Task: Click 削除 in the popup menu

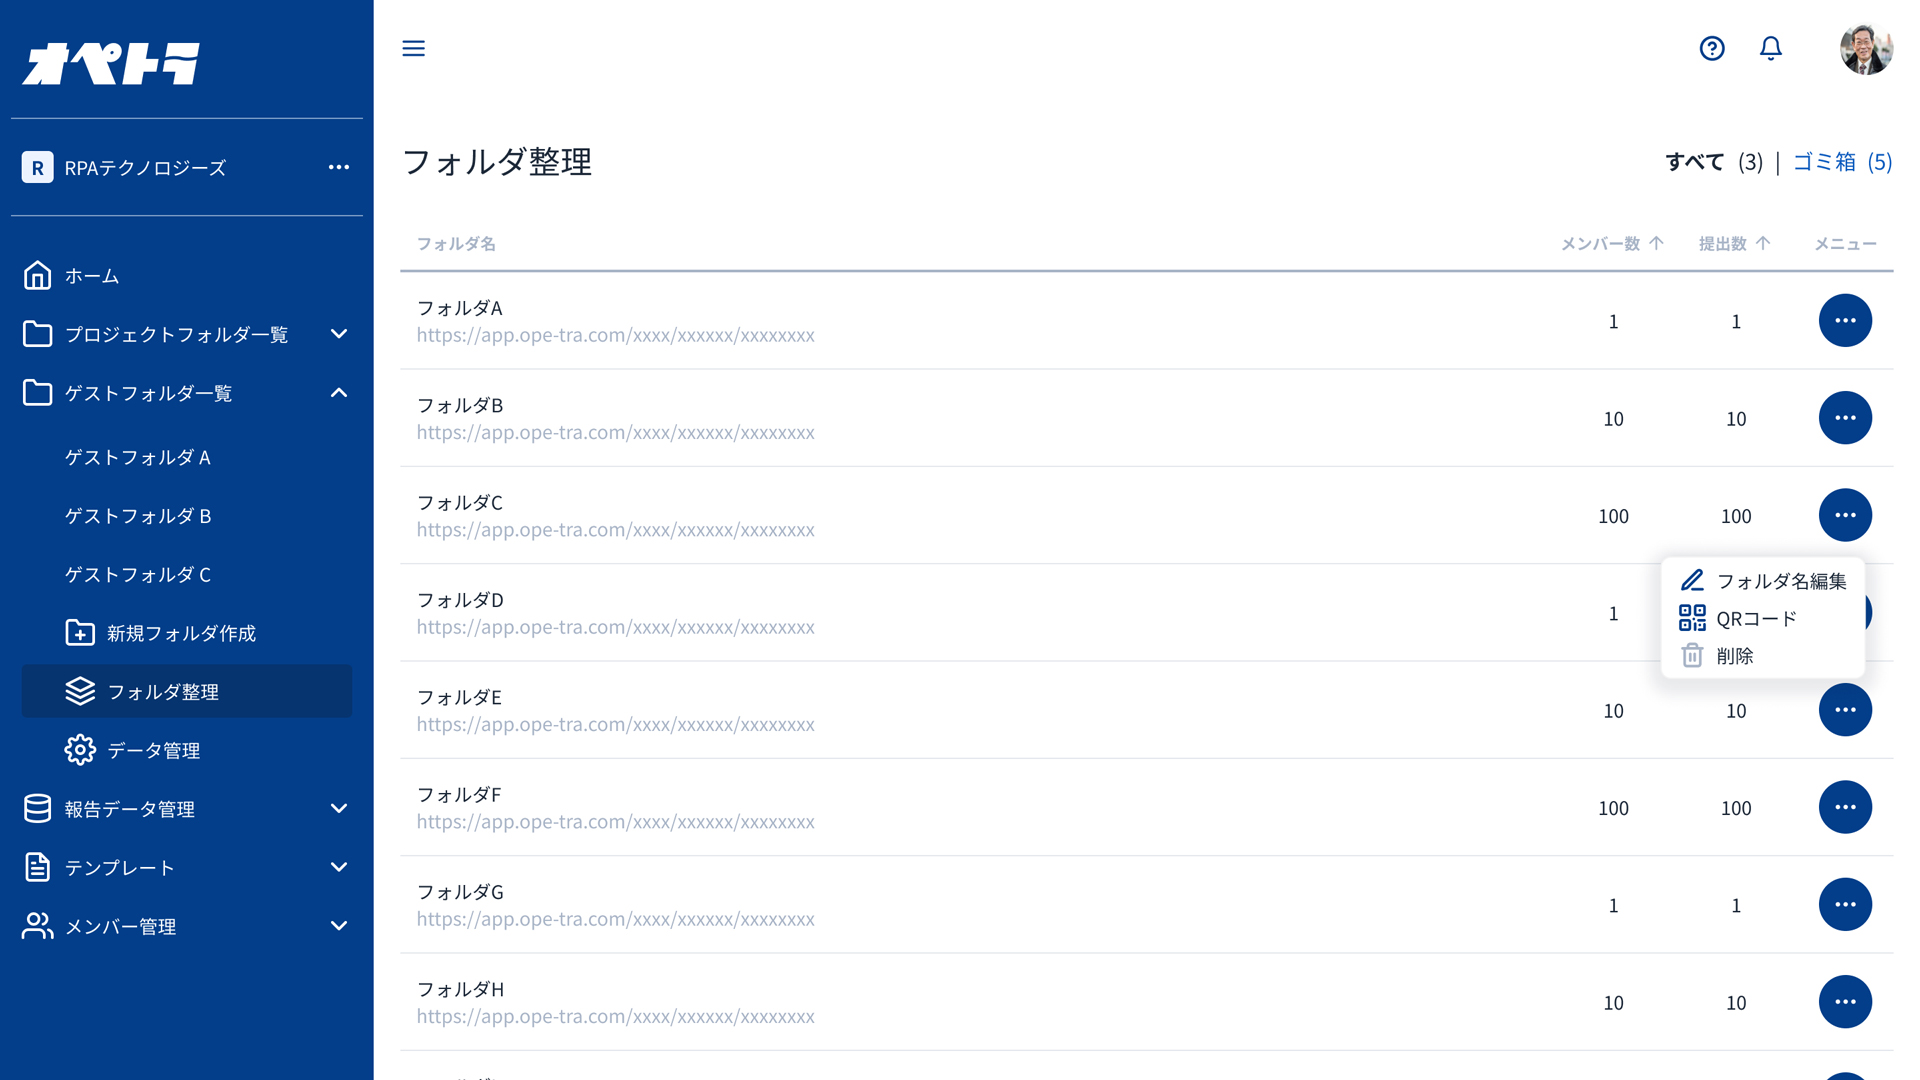Action: pyautogui.click(x=1734, y=656)
